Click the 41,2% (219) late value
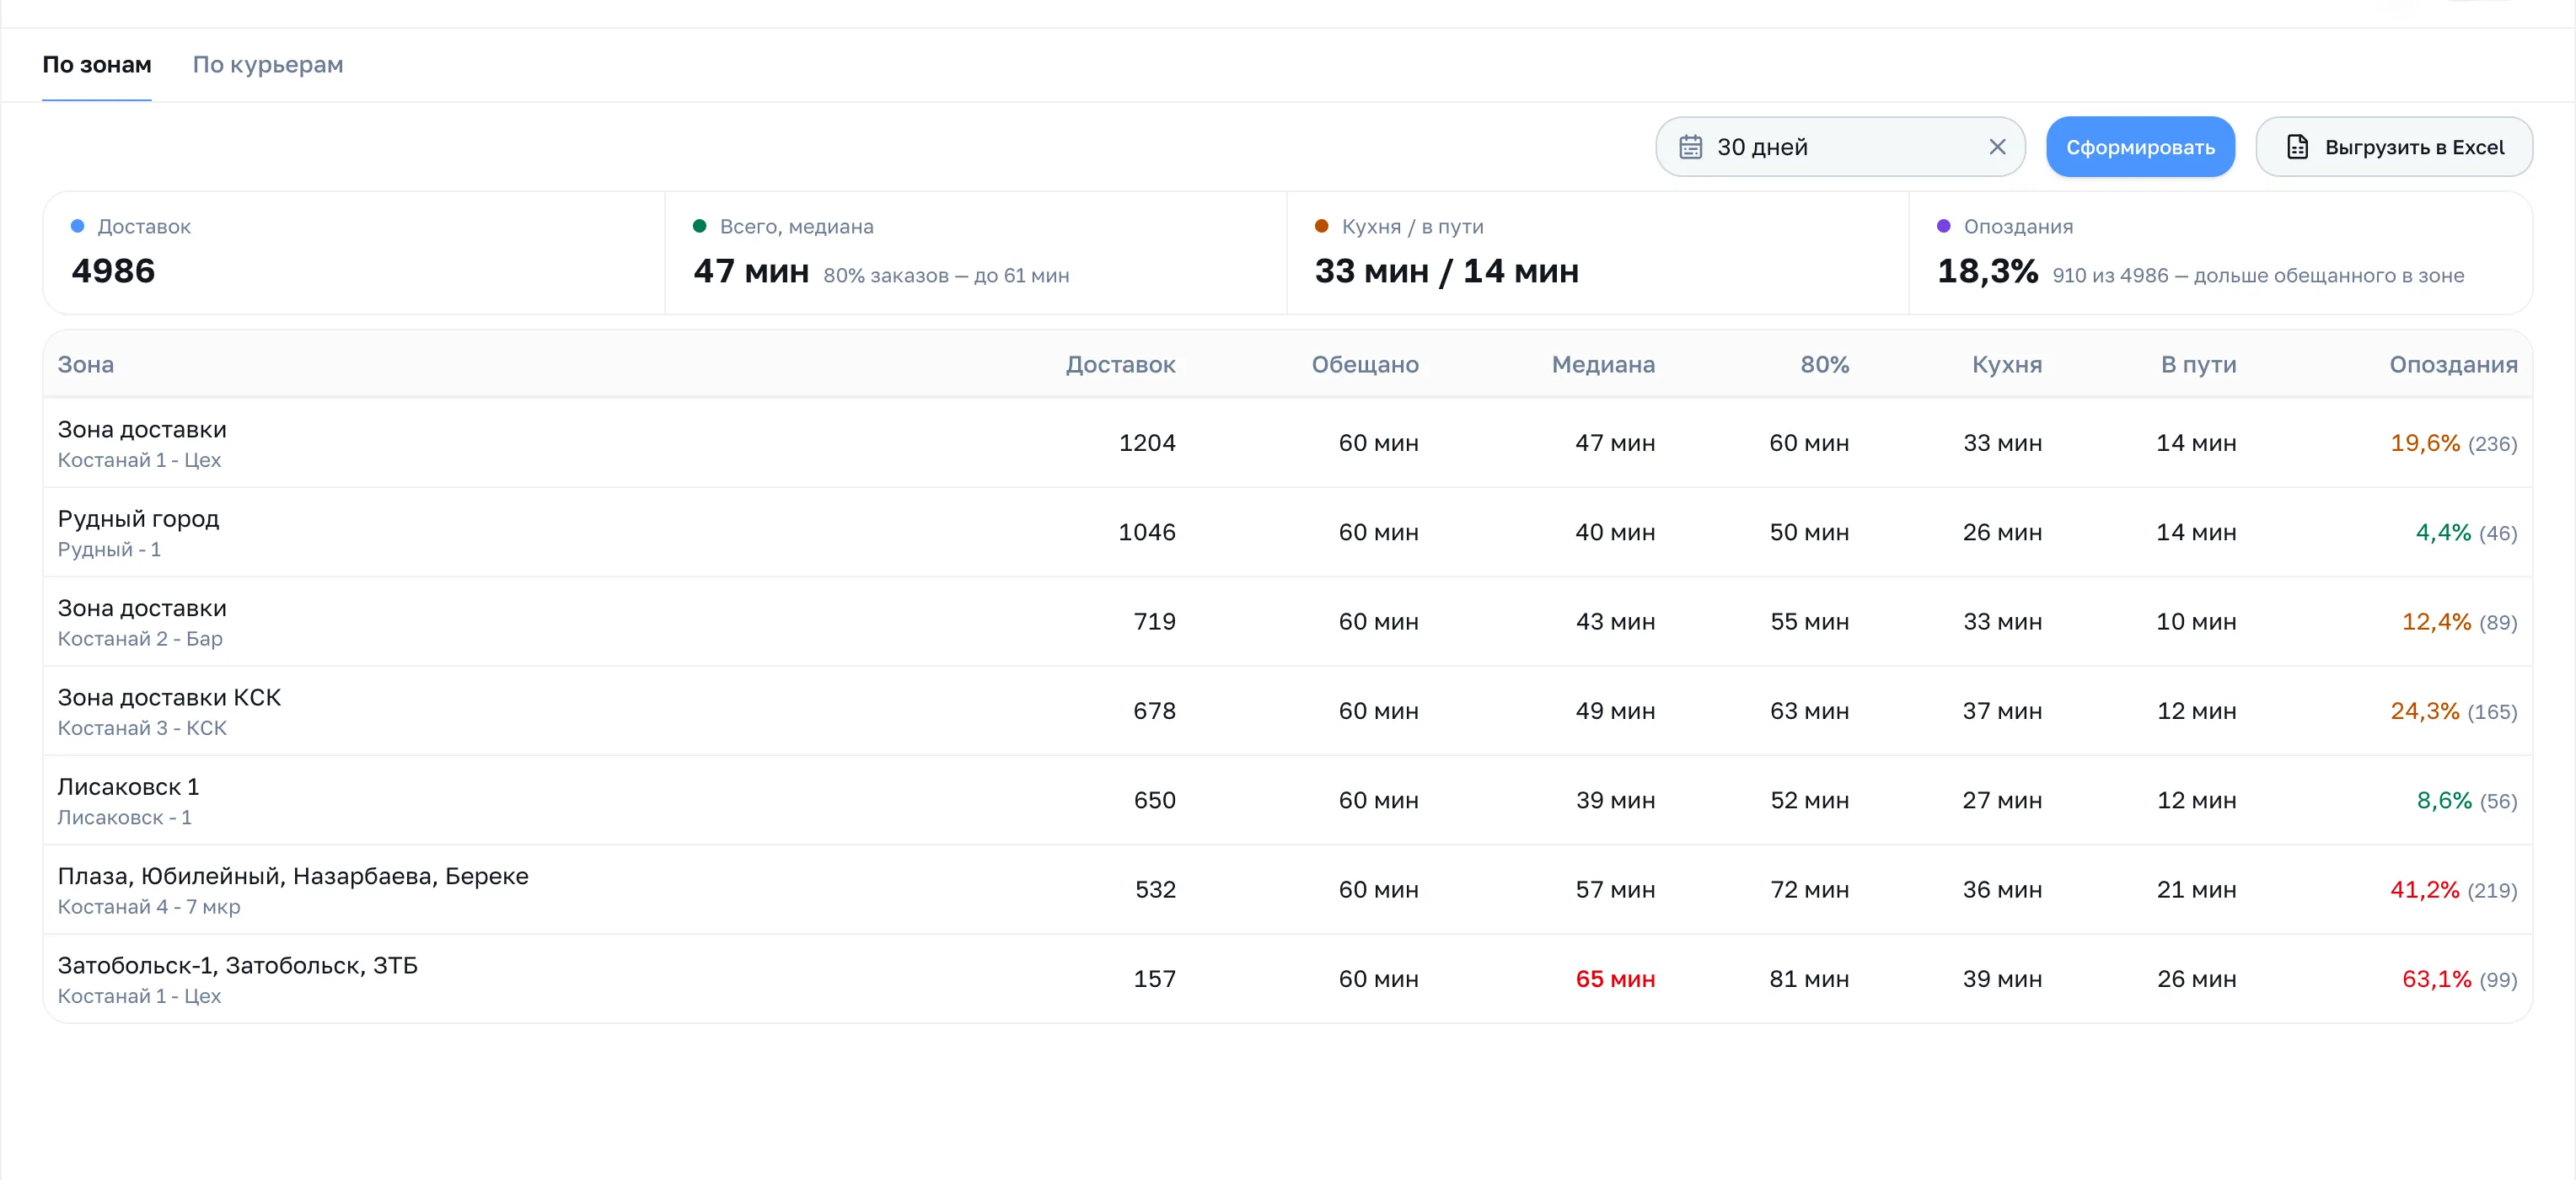The width and height of the screenshot is (2576, 1180). (2453, 890)
